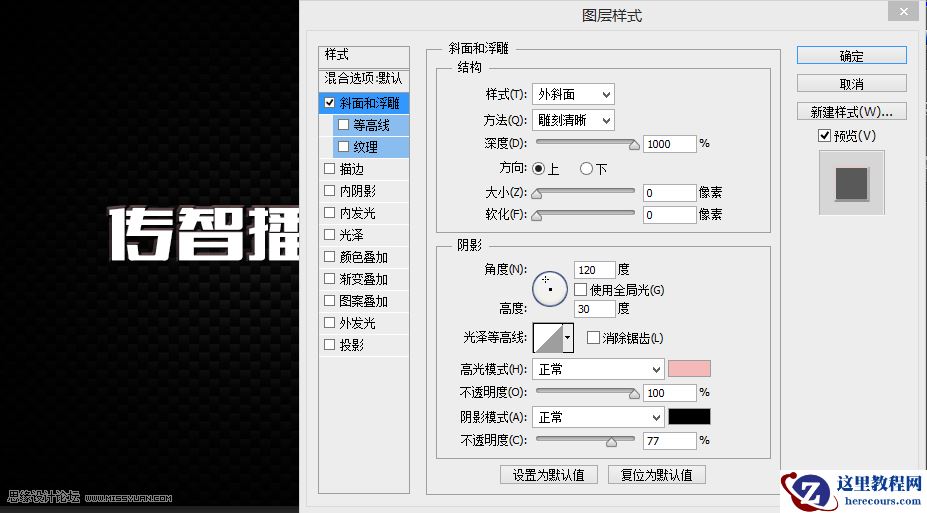Click 复位为默认值 button
927x513 pixels.
pyautogui.click(x=657, y=475)
